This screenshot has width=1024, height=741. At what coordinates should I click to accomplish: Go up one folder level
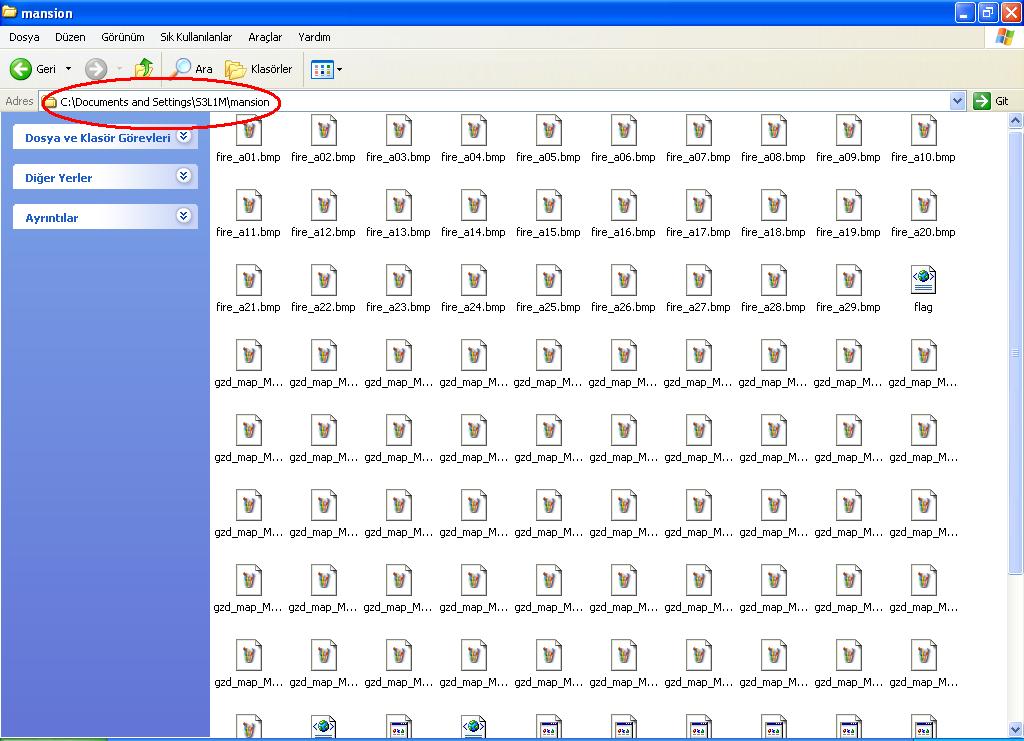144,68
